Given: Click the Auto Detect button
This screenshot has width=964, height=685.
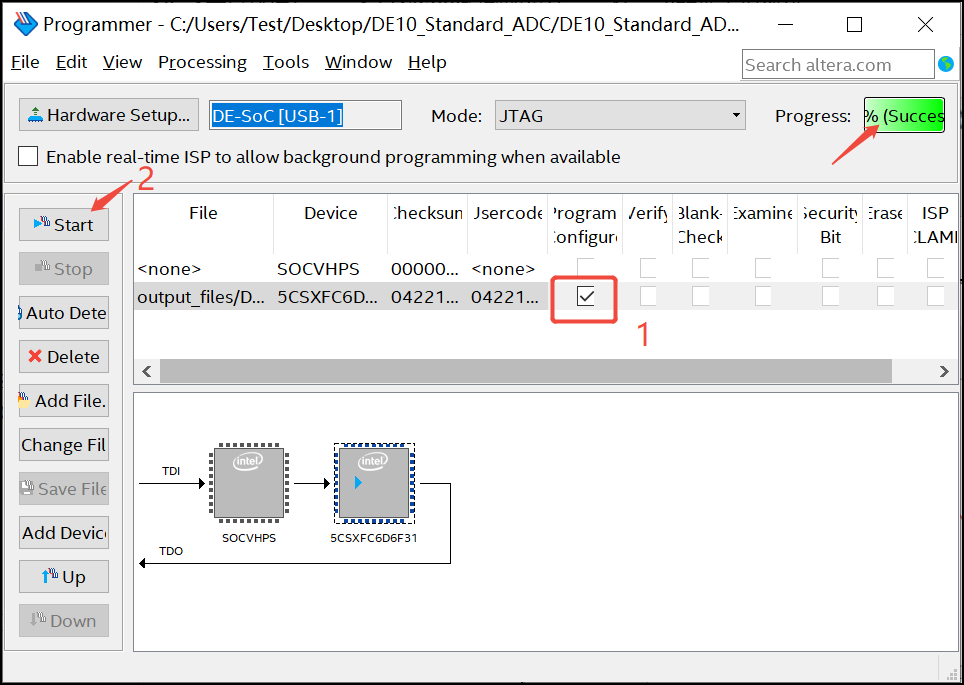Looking at the screenshot, I should point(64,312).
